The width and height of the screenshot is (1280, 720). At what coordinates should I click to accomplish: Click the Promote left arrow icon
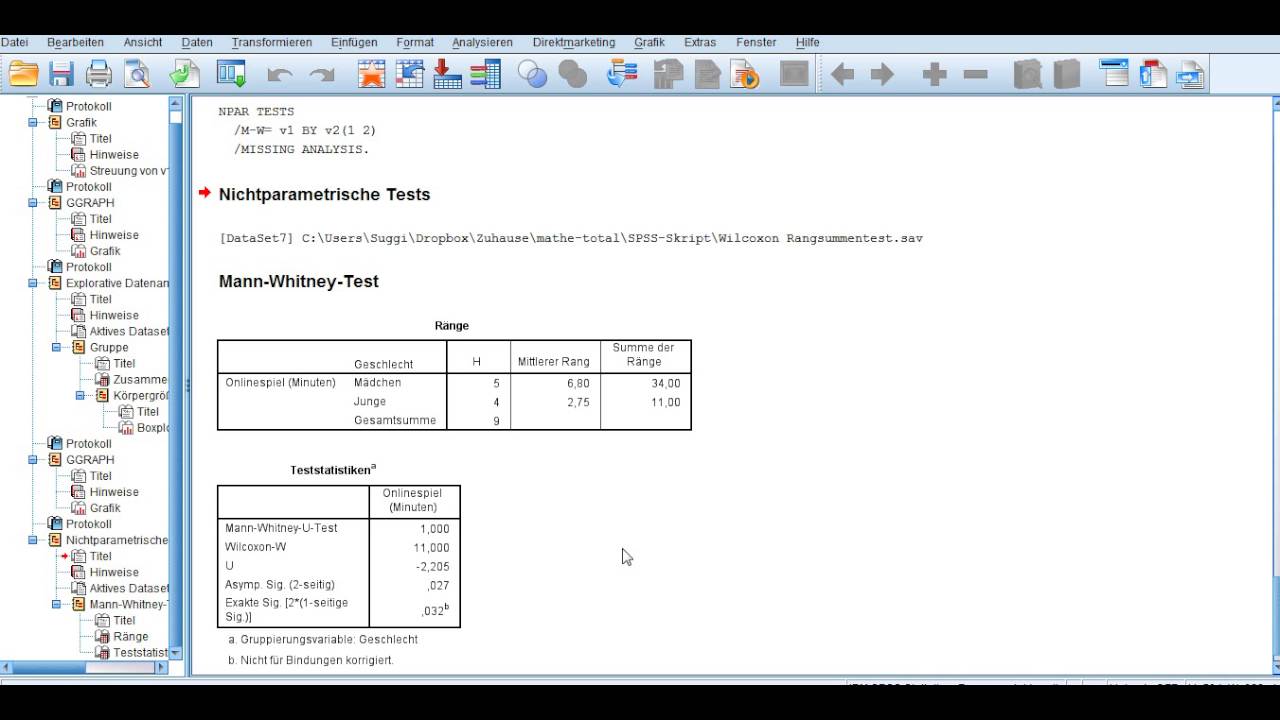coord(842,75)
